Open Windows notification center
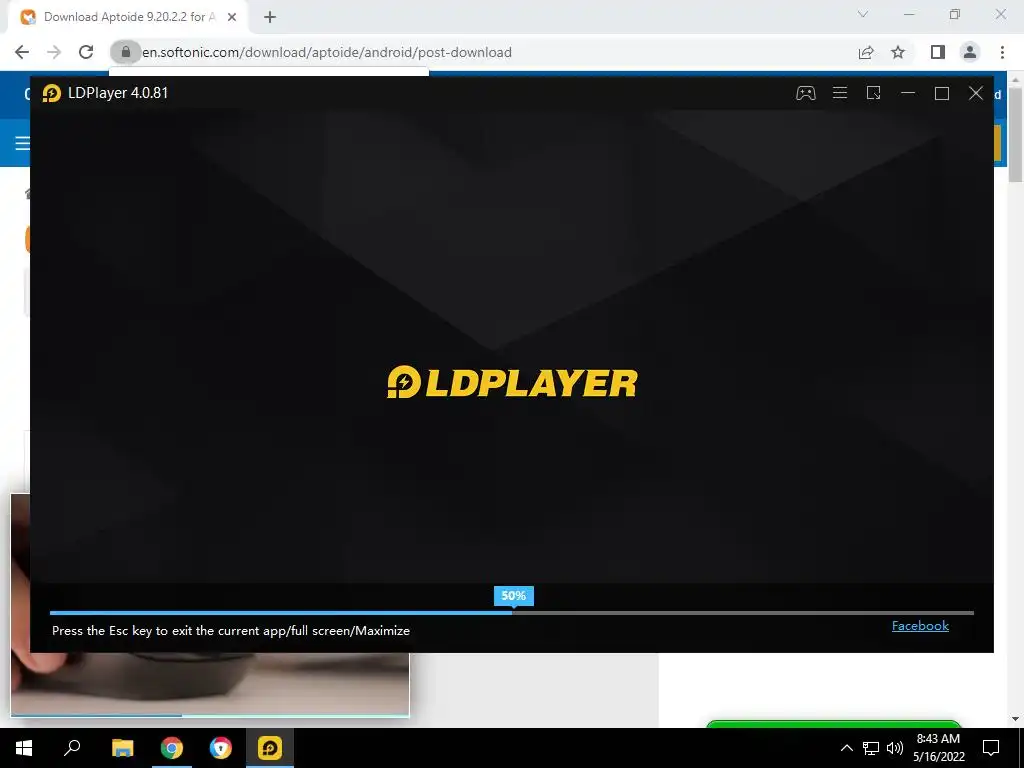This screenshot has height=768, width=1024. (x=991, y=748)
